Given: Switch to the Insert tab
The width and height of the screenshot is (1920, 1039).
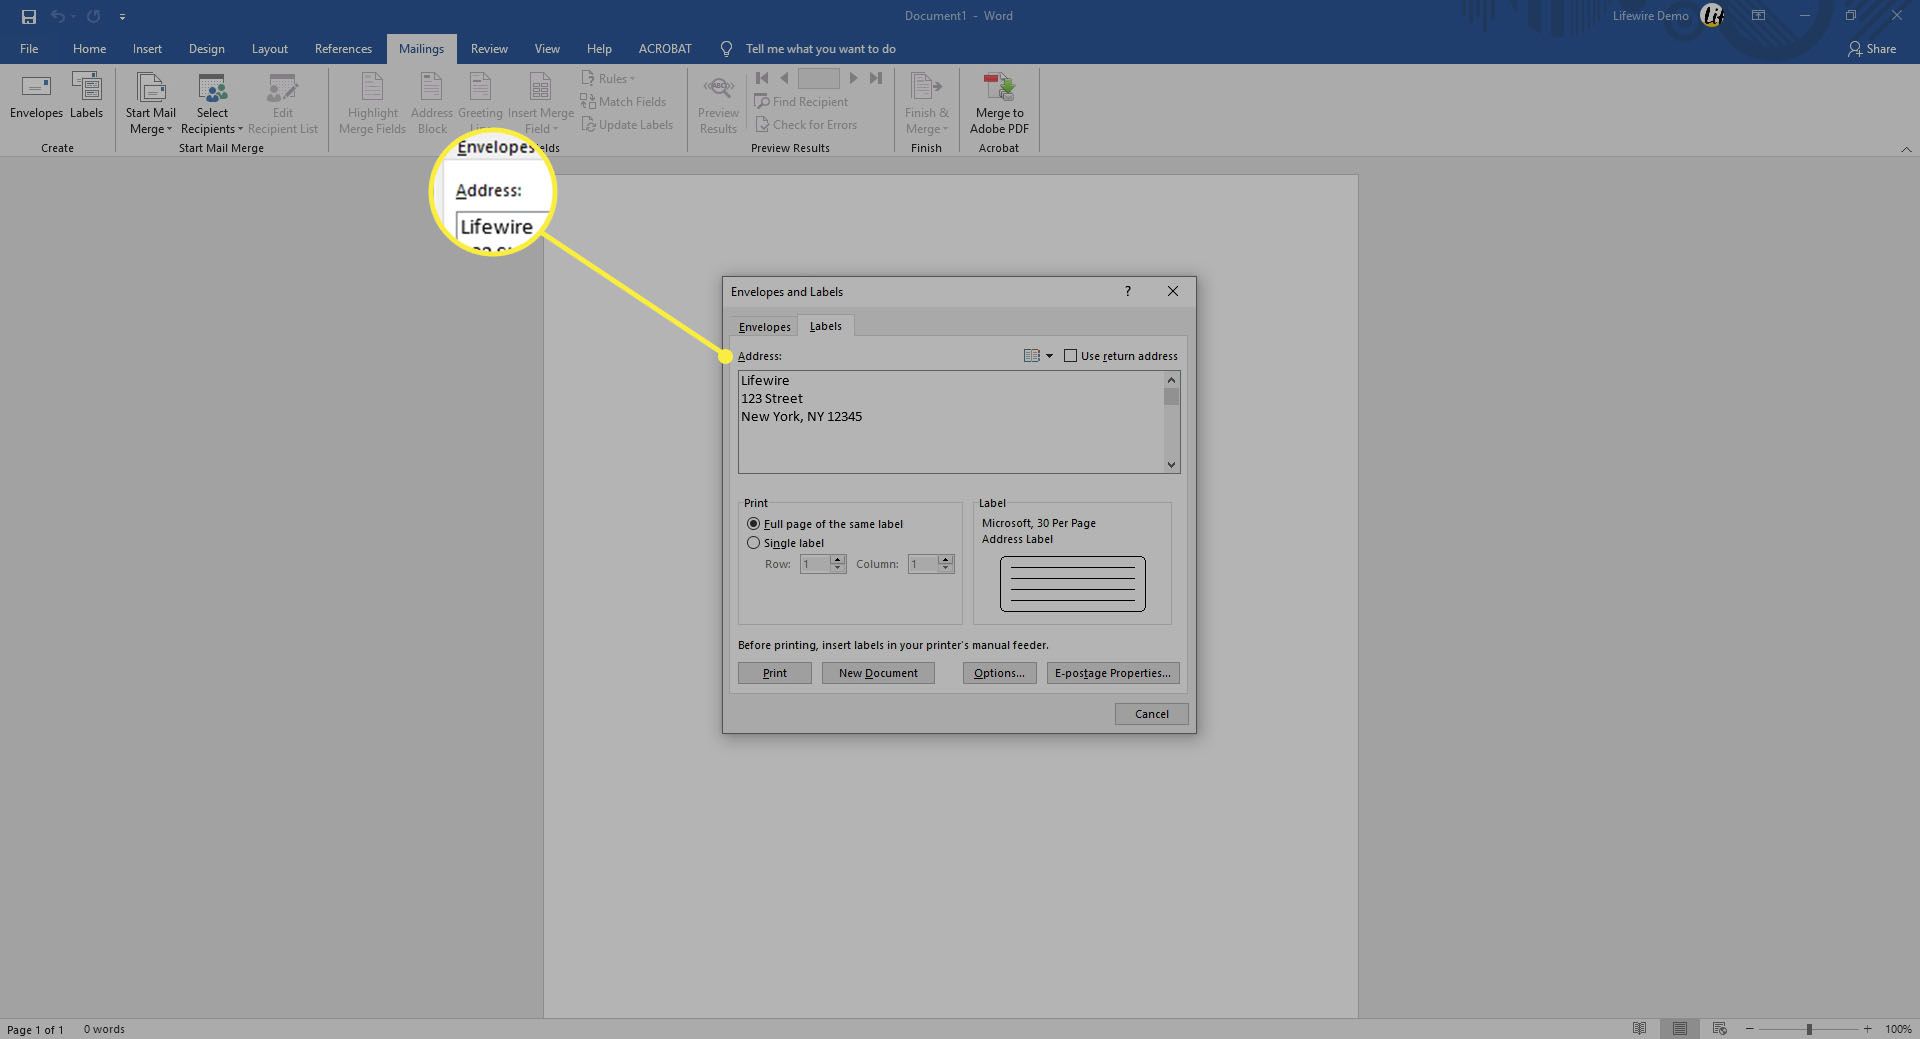Looking at the screenshot, I should tap(147, 48).
